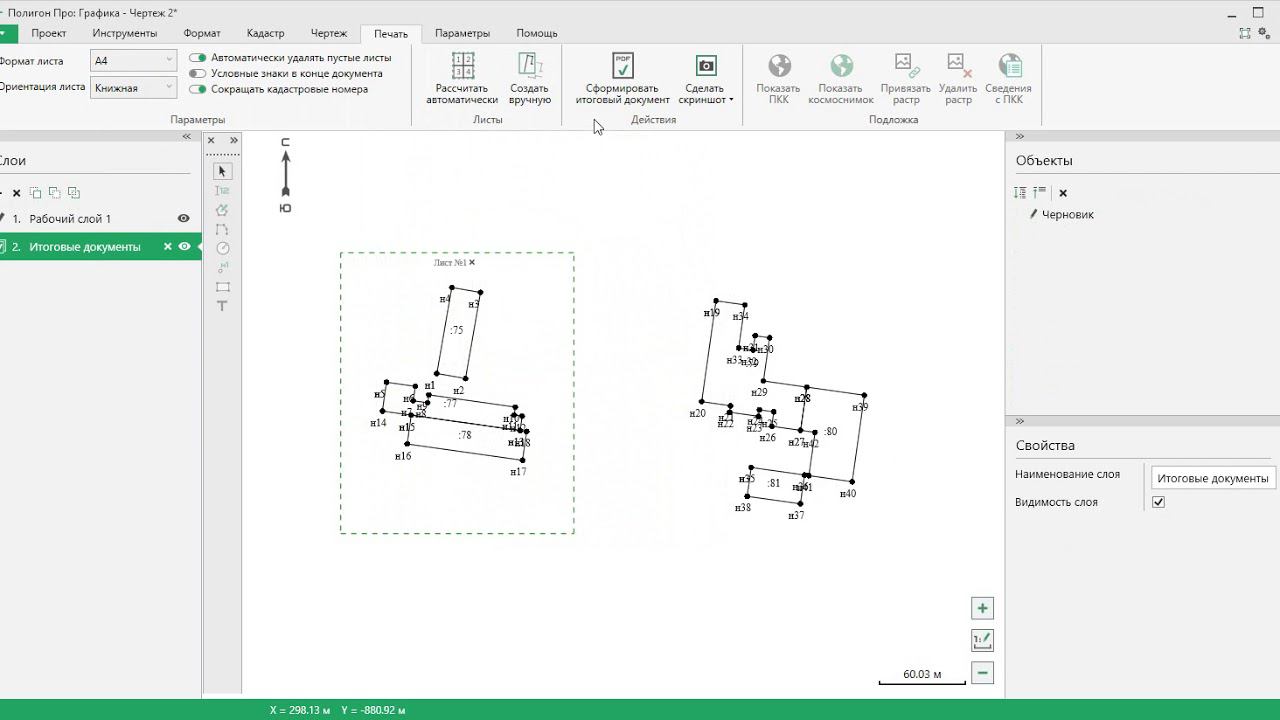Click Привязать растр icon
Viewport: 1280px width, 720px height.
[x=906, y=66]
